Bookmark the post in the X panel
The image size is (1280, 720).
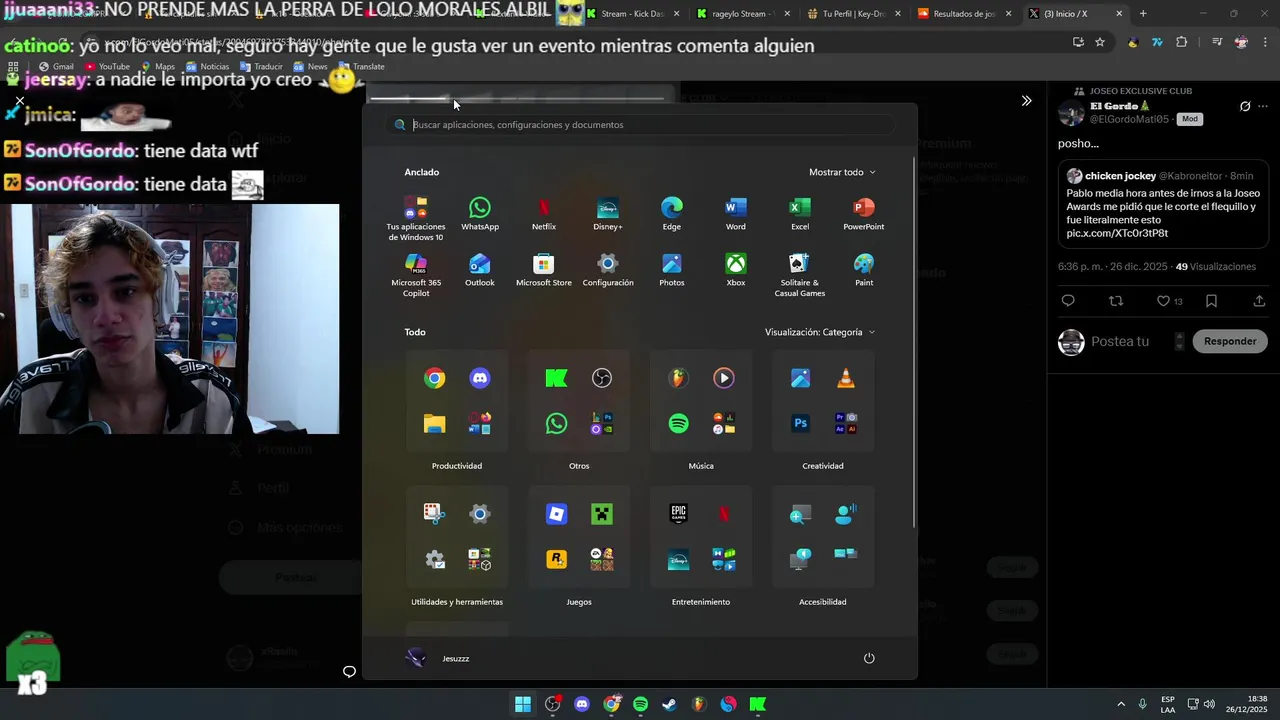pos(1211,301)
